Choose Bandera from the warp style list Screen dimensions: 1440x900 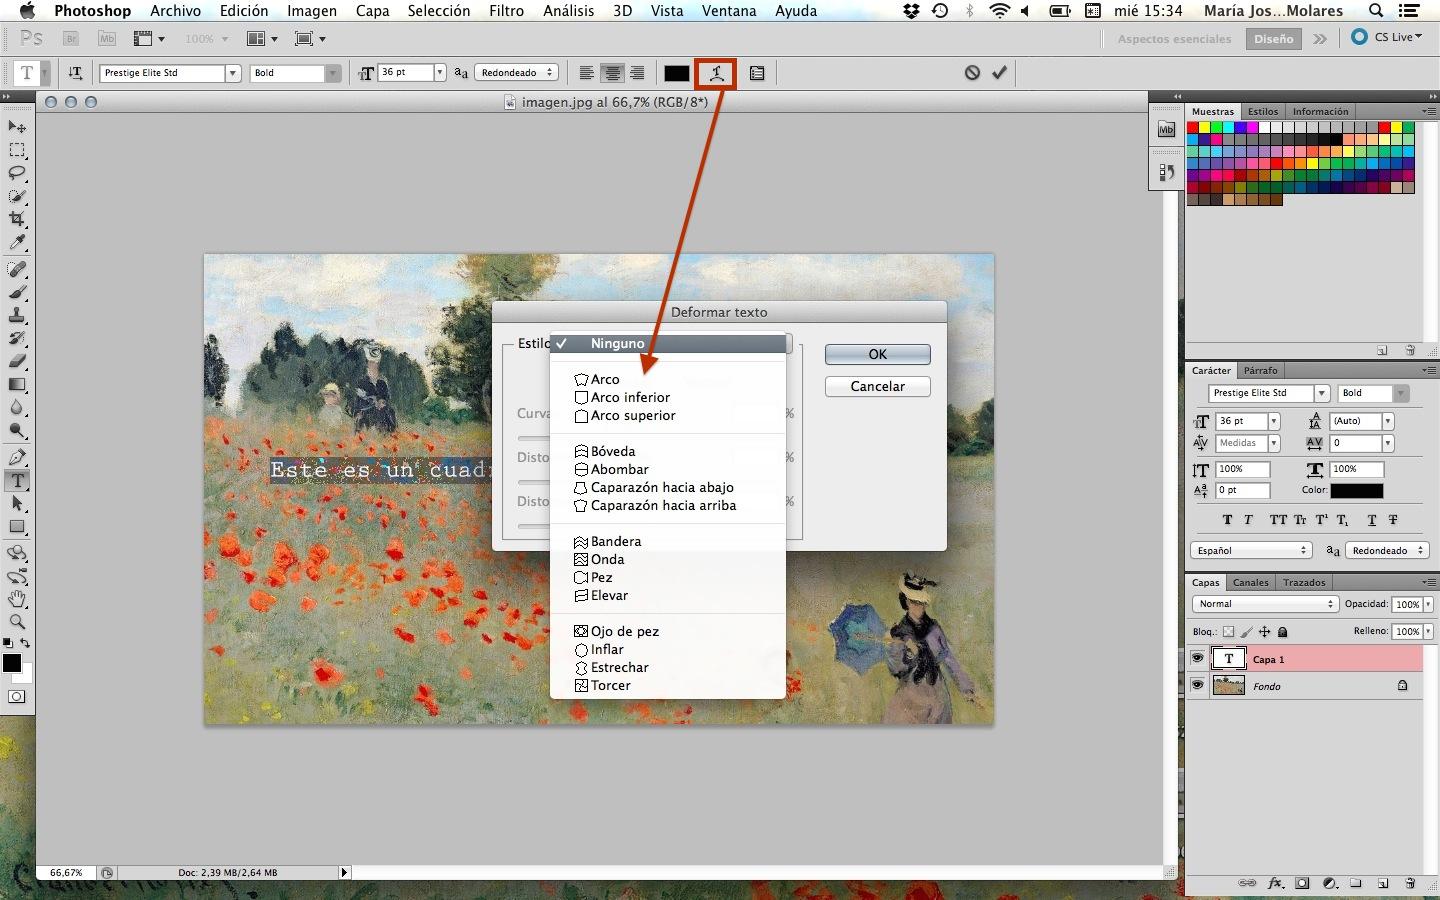click(x=615, y=541)
